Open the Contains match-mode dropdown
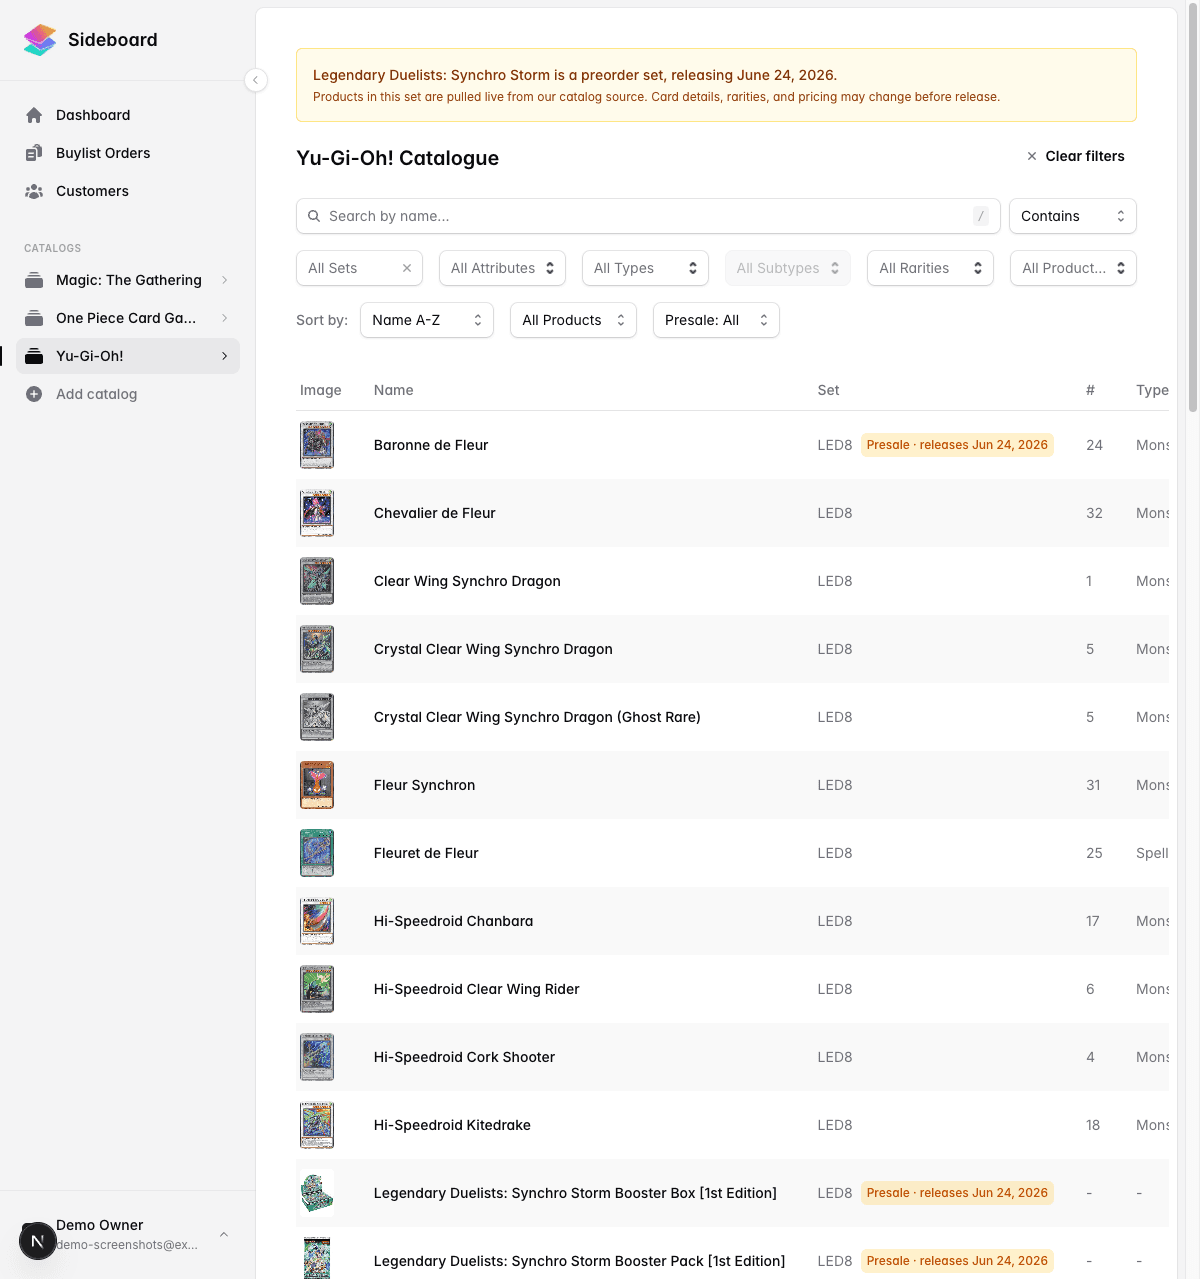The height and width of the screenshot is (1279, 1200). pos(1073,216)
